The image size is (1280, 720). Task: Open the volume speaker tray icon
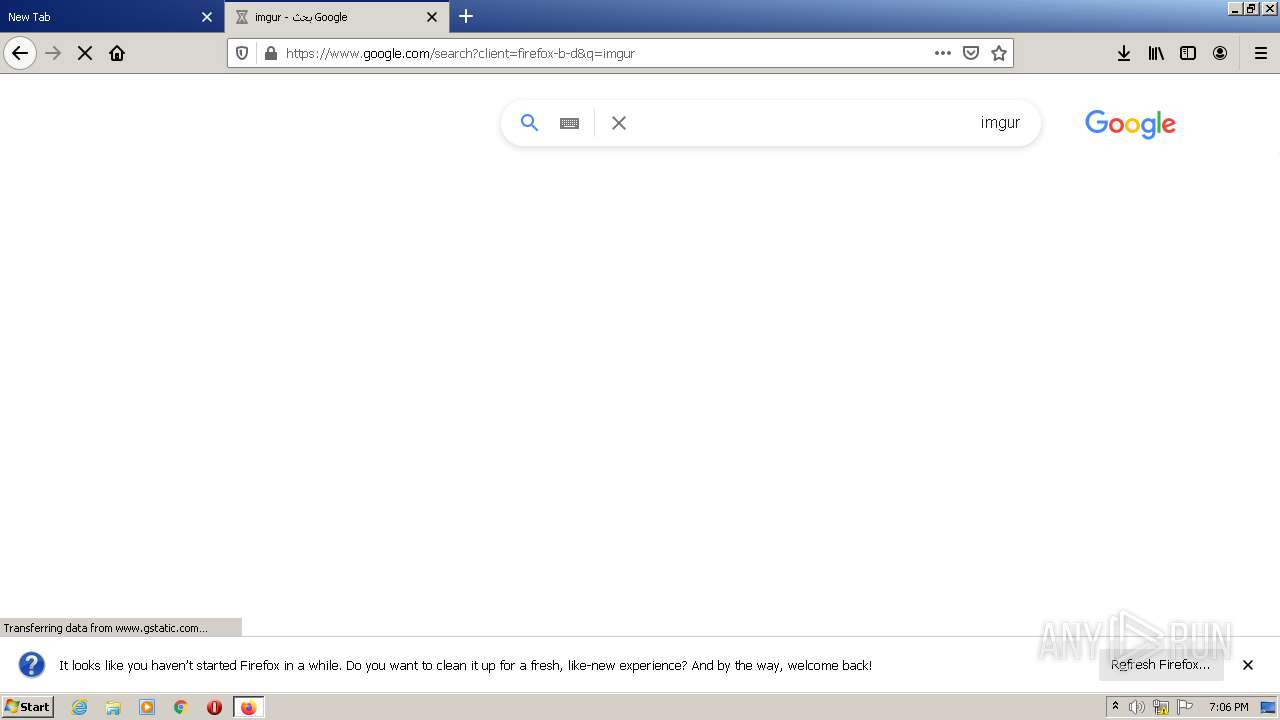coord(1137,707)
